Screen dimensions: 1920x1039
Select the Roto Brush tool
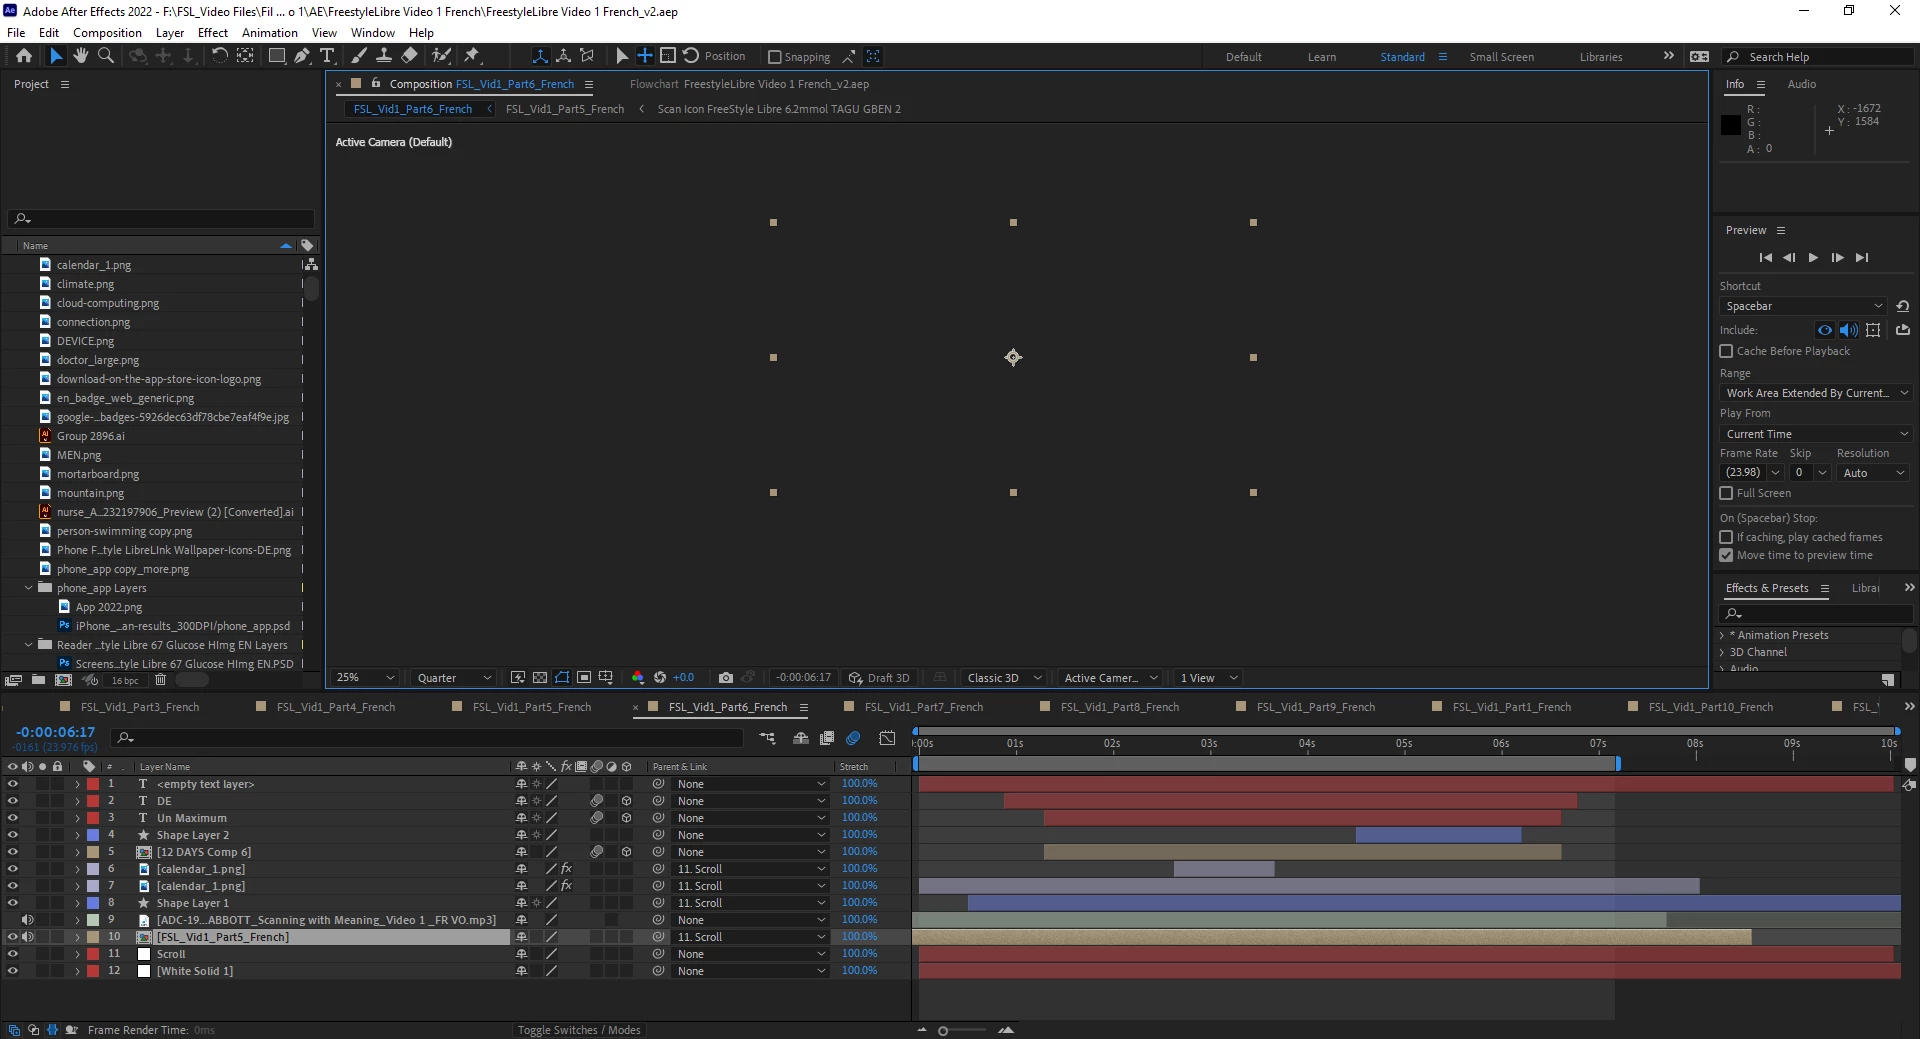point(441,56)
